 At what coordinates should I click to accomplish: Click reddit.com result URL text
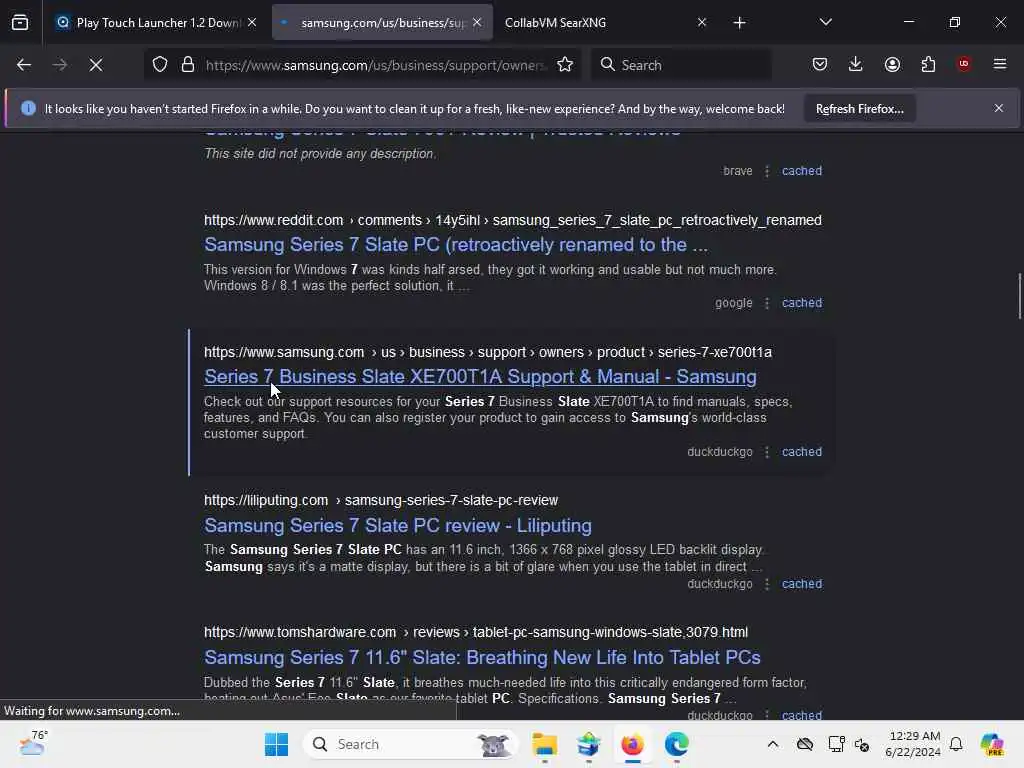(x=513, y=220)
